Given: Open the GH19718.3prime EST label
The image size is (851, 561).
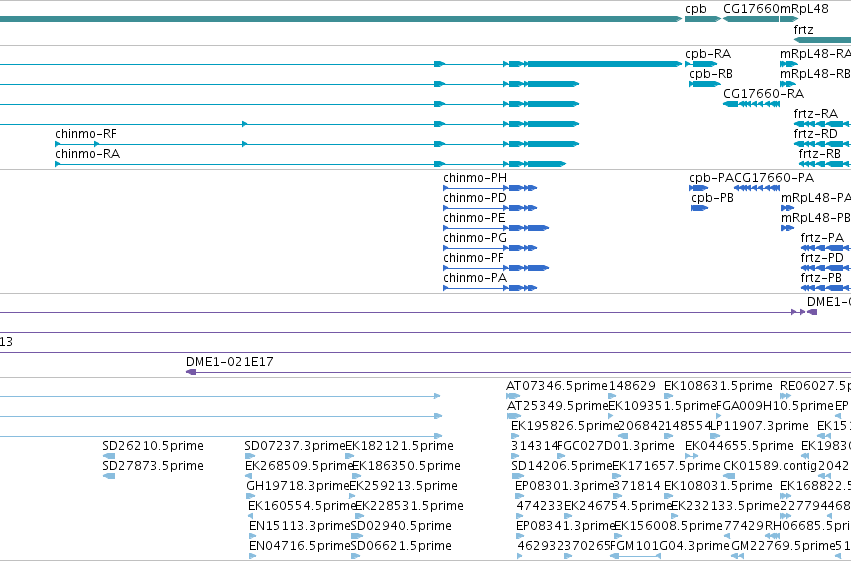Looking at the screenshot, I should (297, 486).
